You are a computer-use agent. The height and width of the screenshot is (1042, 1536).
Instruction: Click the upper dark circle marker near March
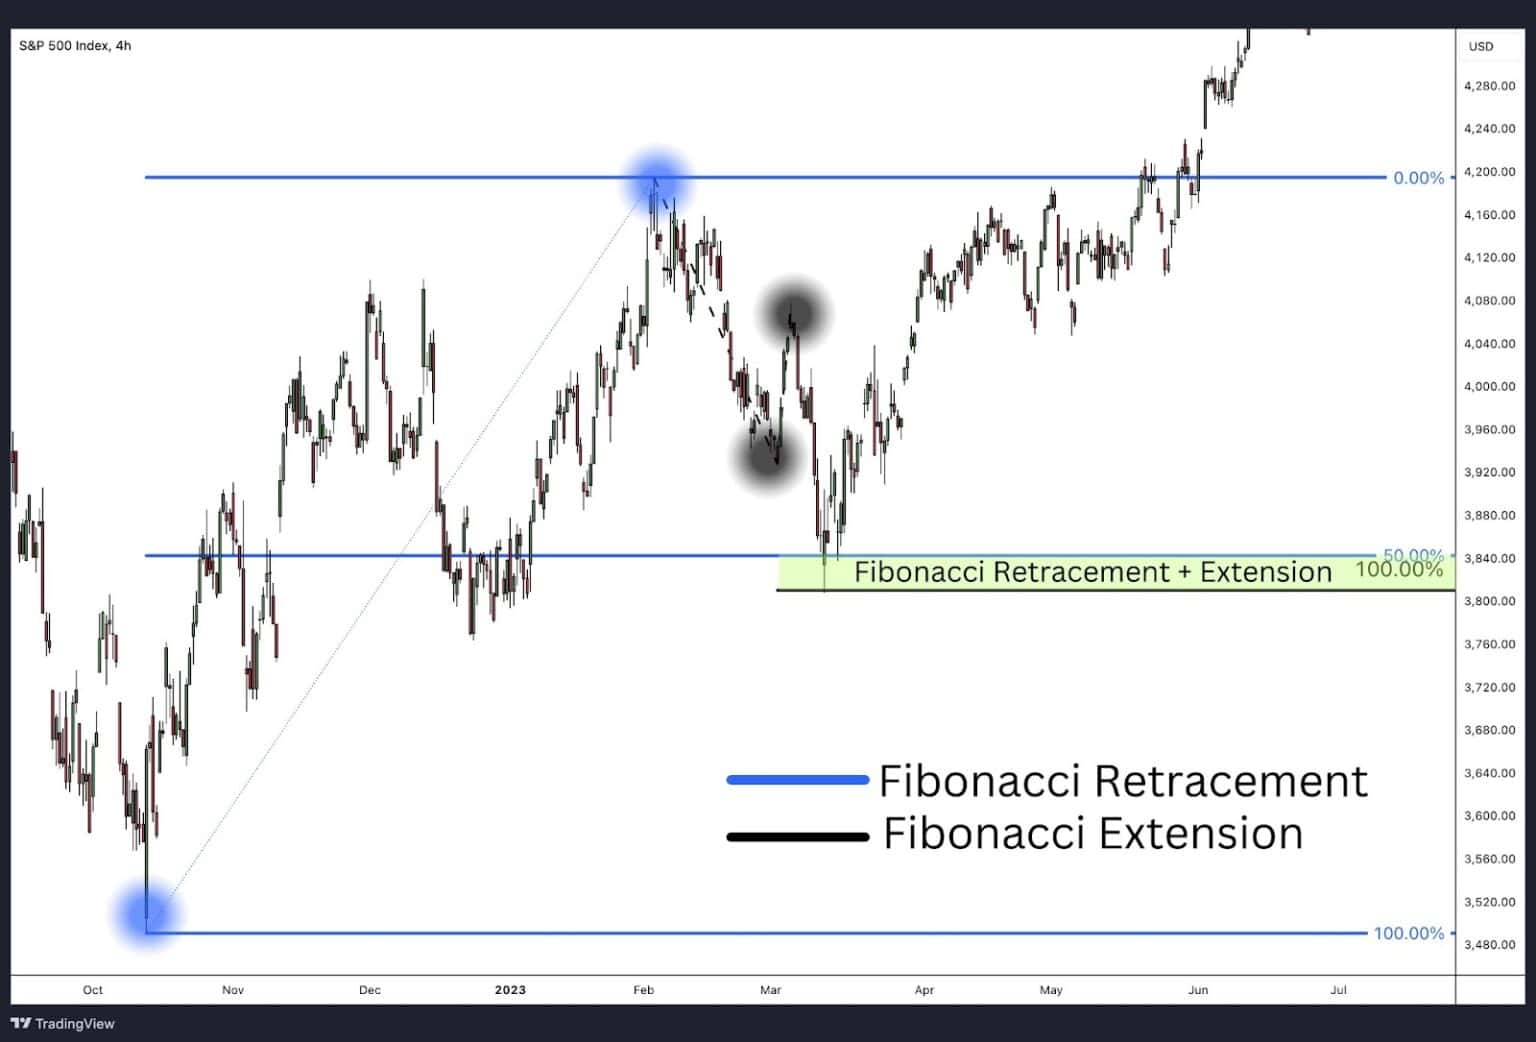793,312
